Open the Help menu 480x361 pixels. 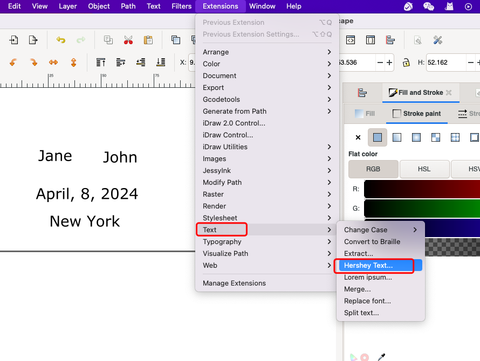[x=294, y=6]
